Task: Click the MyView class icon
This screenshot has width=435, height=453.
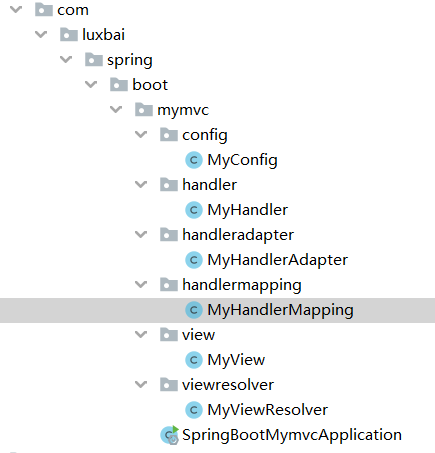Action: click(194, 360)
